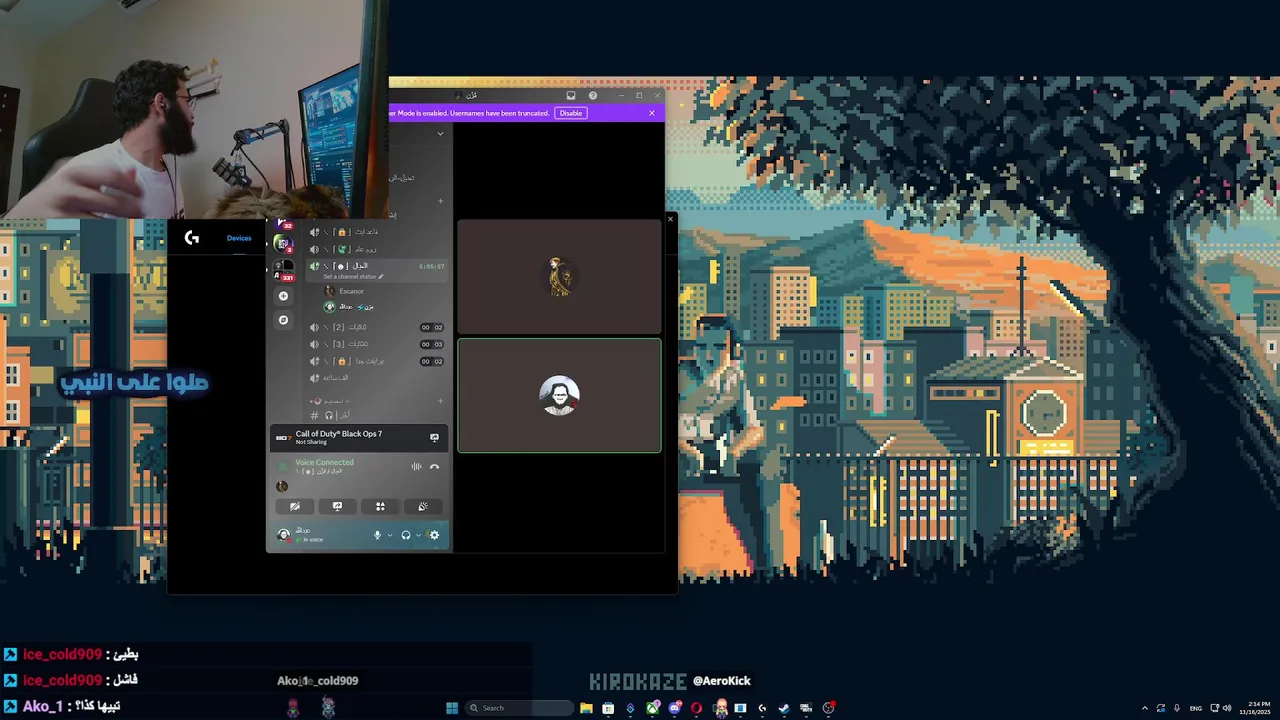Show hidden system tray icons chevron
This screenshot has width=1280, height=720.
pyautogui.click(x=1145, y=708)
